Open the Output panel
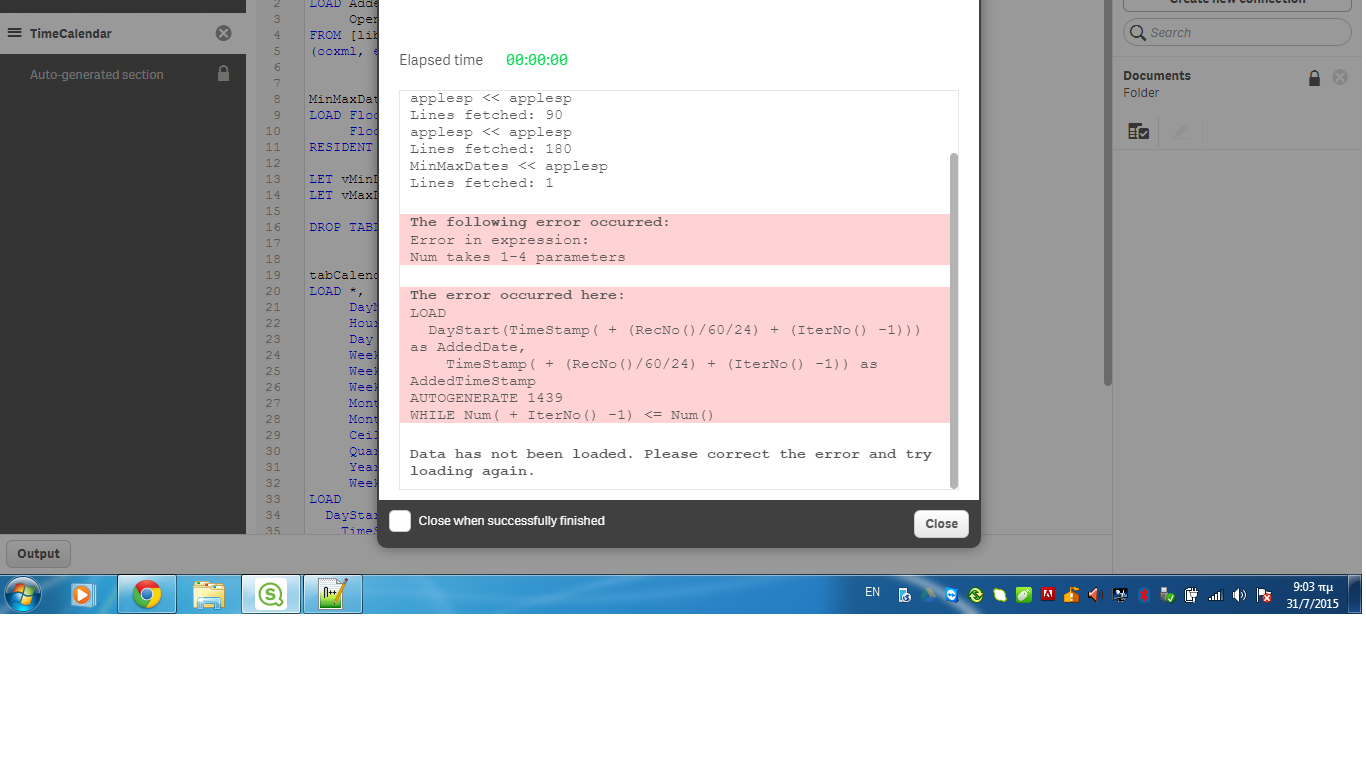This screenshot has height=768, width=1366. 38,554
